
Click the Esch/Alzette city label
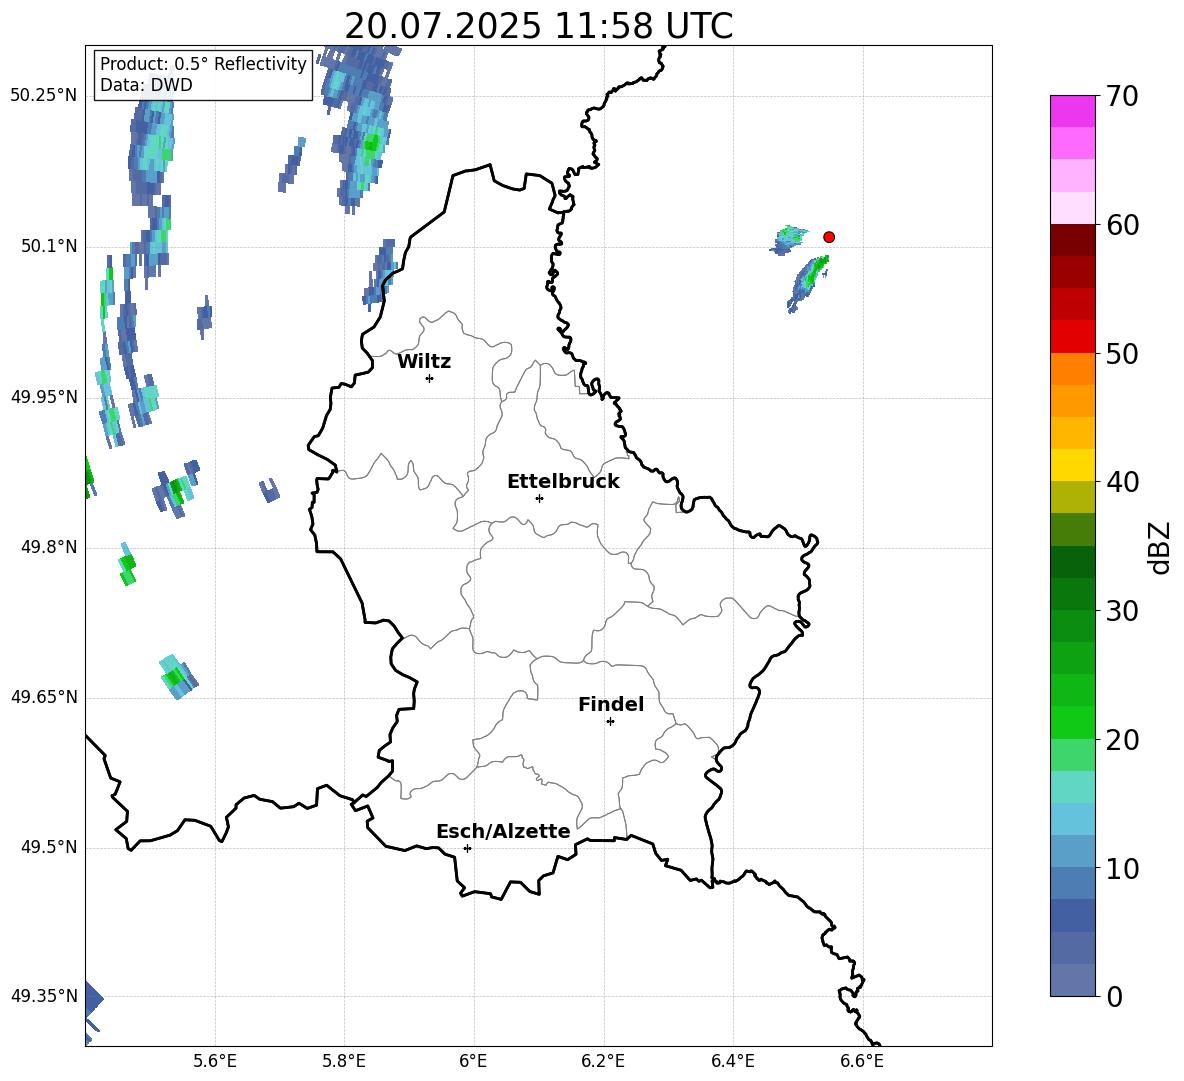coord(503,831)
